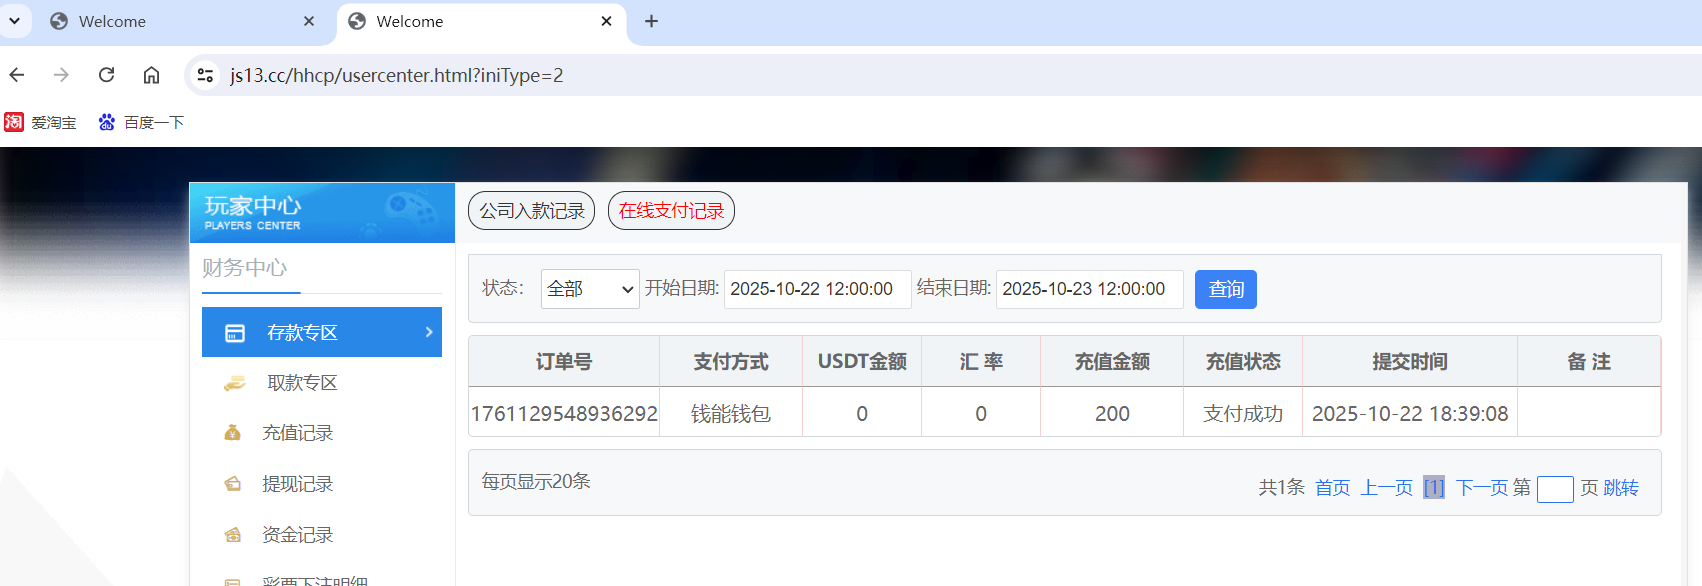This screenshot has width=1702, height=586.
Task: Click the 充值金额 column header
Action: click(x=1112, y=362)
